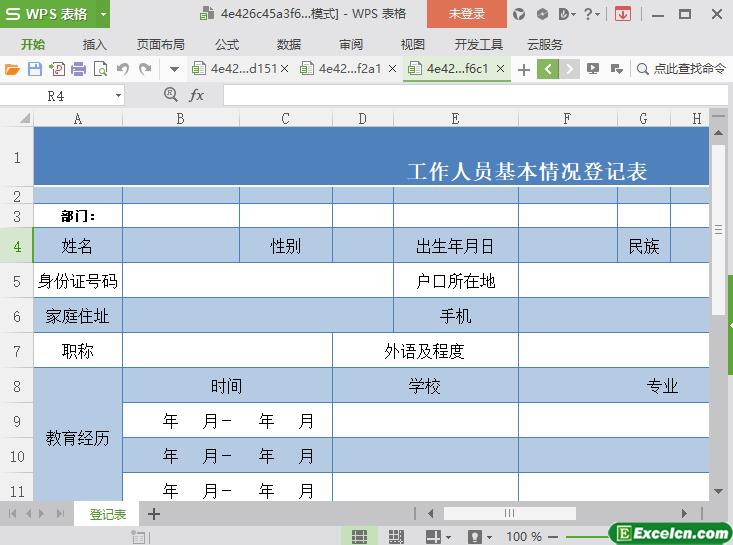Click the gray next-tab arrow button
This screenshot has height=545, width=733.
[x=569, y=69]
